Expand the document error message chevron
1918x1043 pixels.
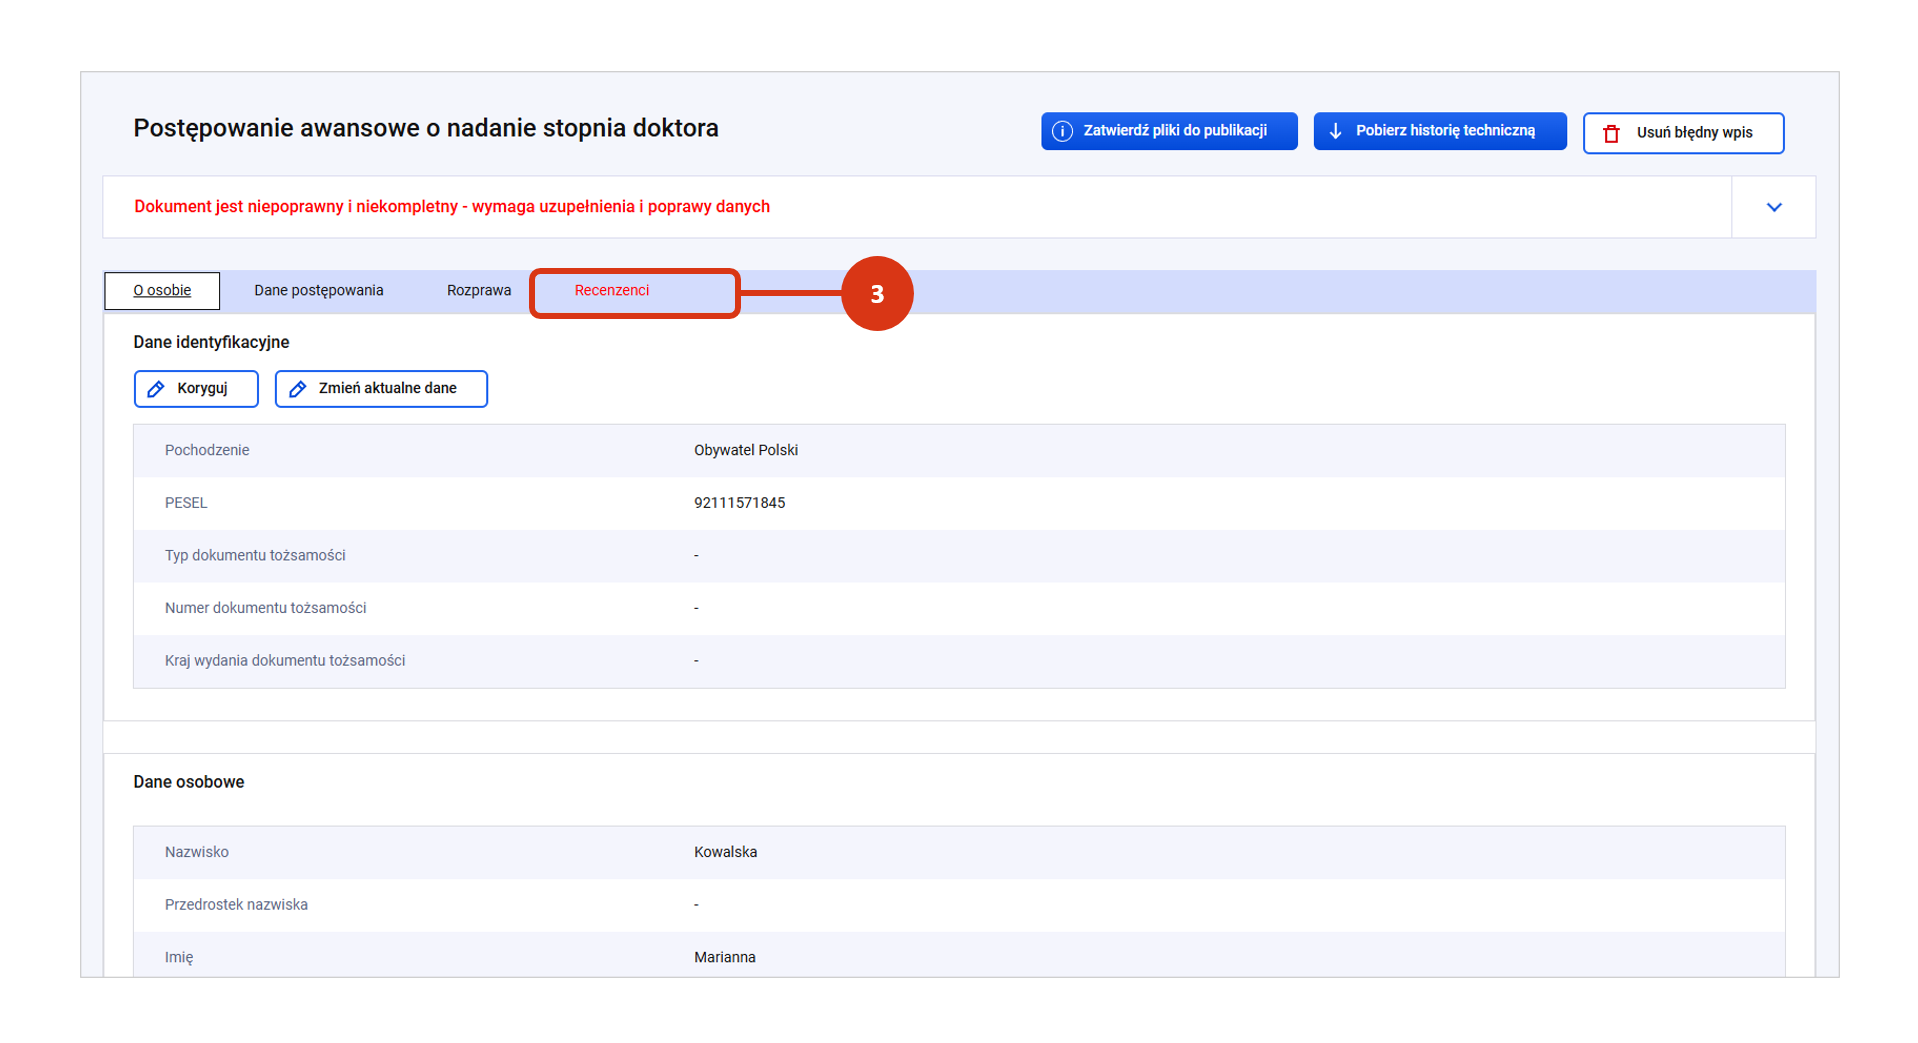click(1773, 207)
